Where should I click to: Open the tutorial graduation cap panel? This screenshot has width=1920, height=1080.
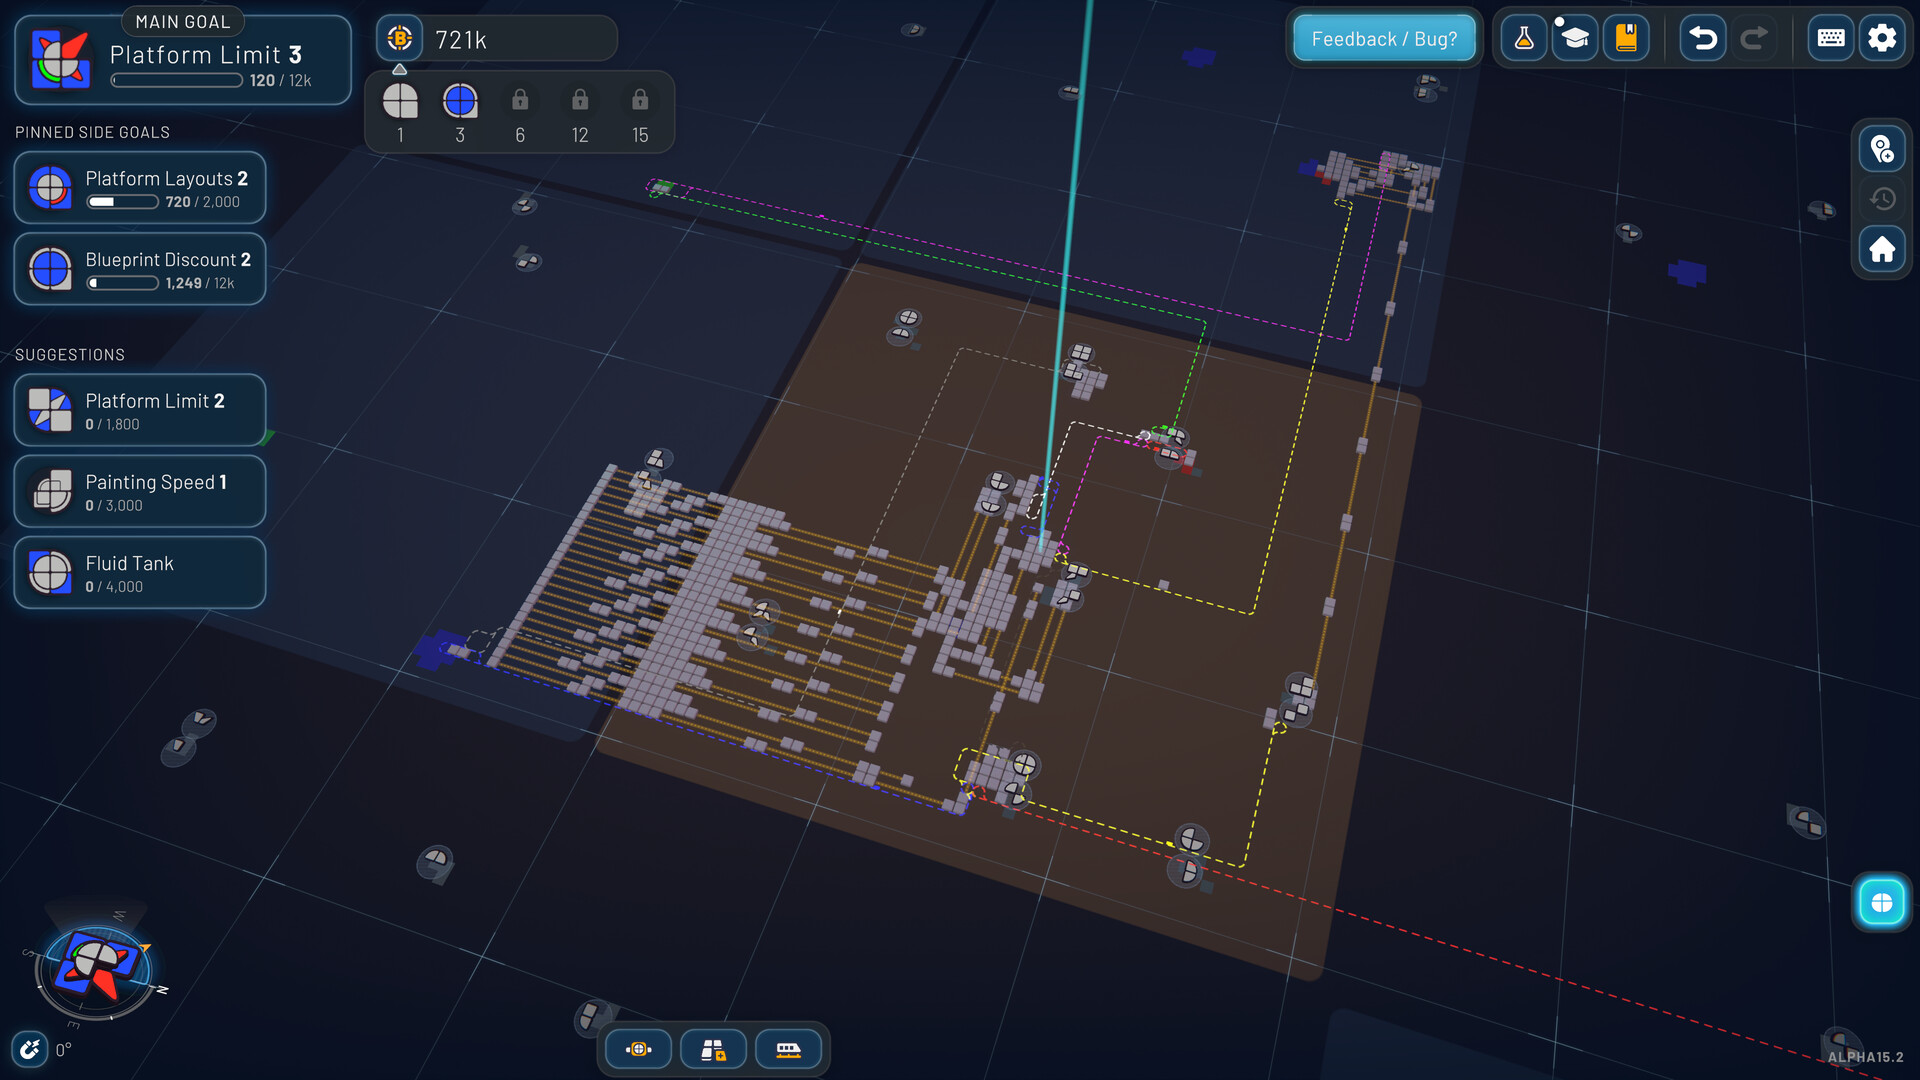click(x=1575, y=38)
